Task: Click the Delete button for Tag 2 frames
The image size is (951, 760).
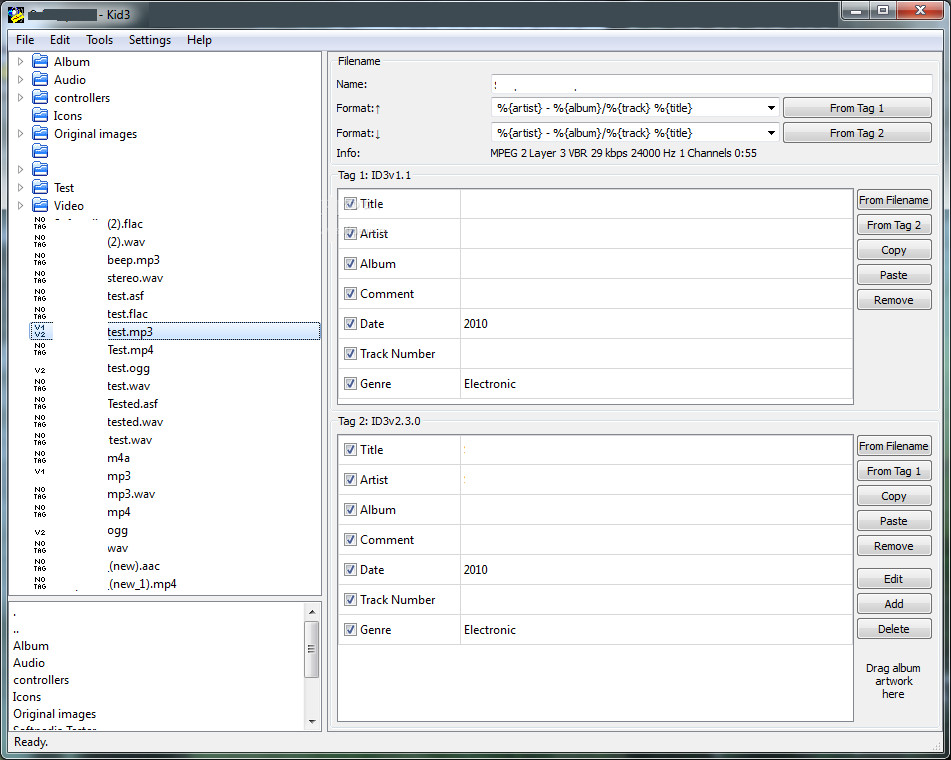Action: [893, 629]
